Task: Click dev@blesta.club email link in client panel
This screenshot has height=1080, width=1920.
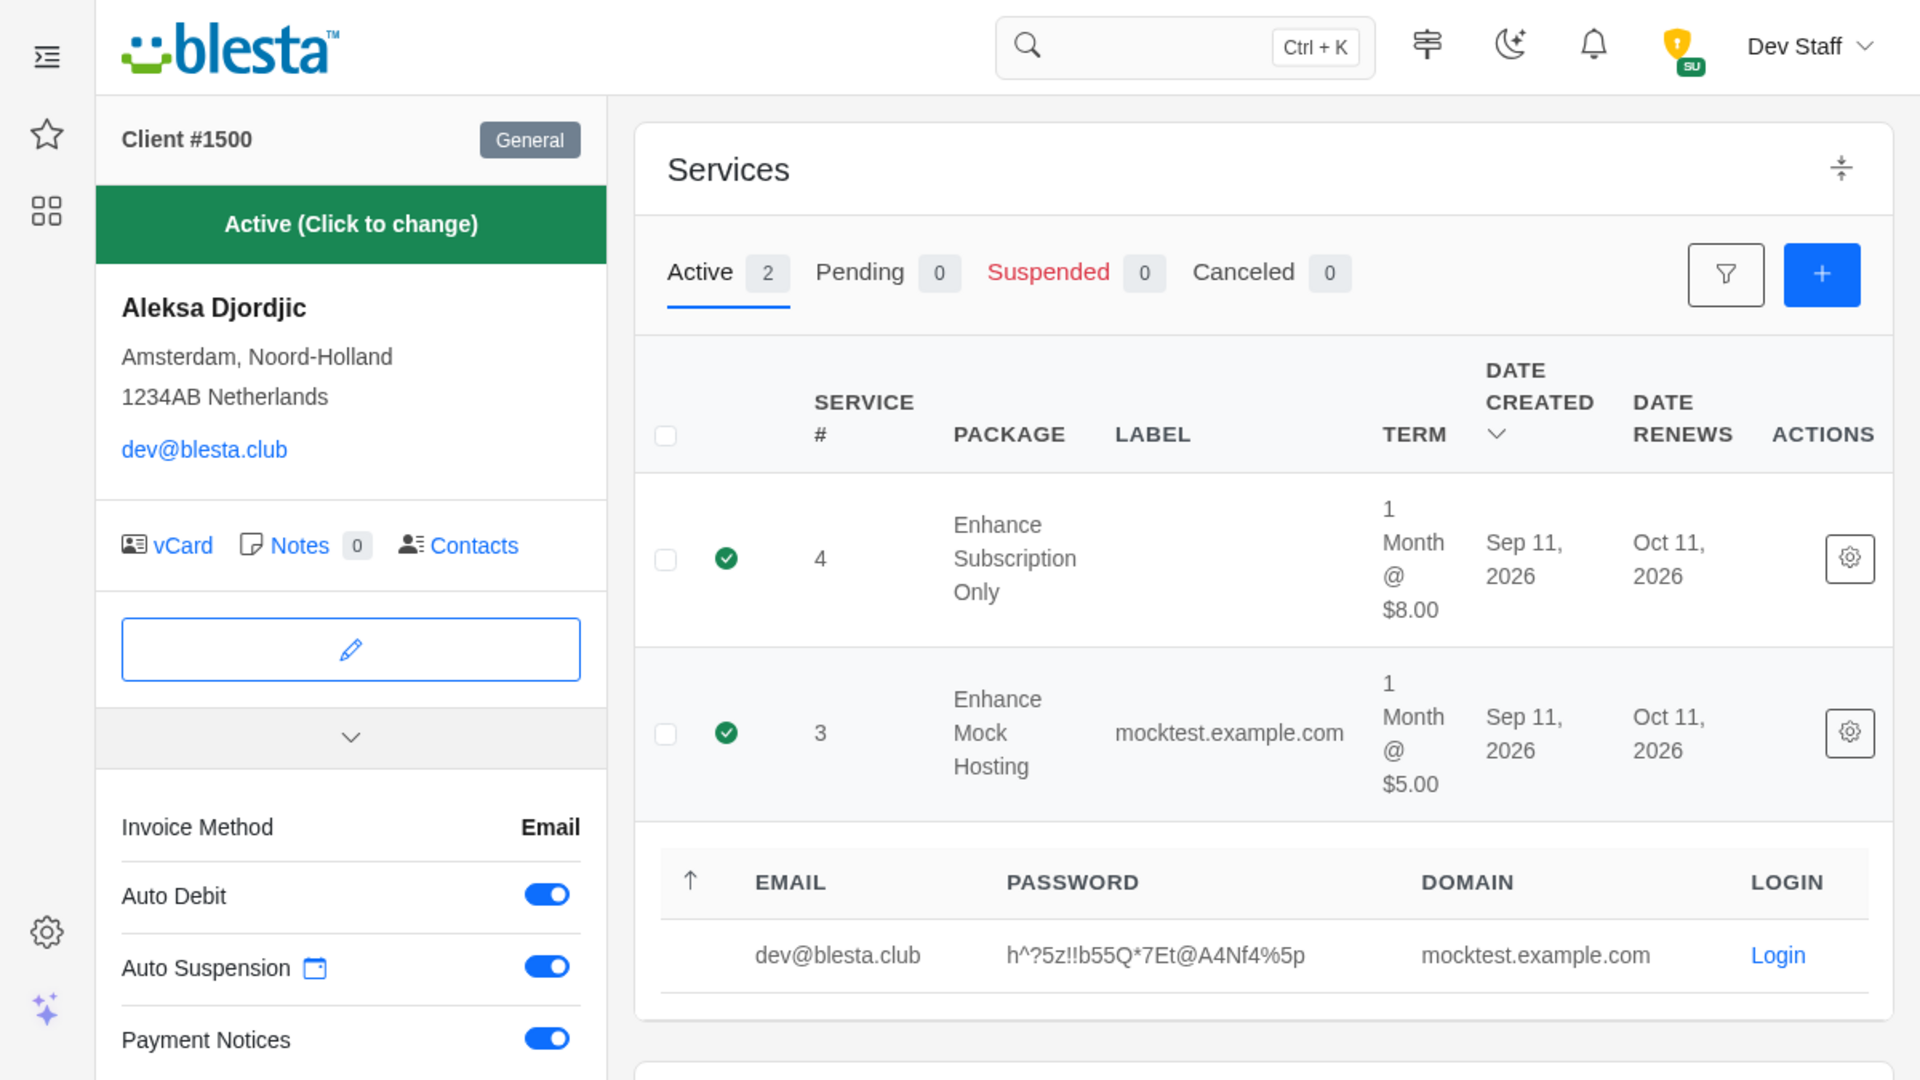Action: [x=204, y=450]
